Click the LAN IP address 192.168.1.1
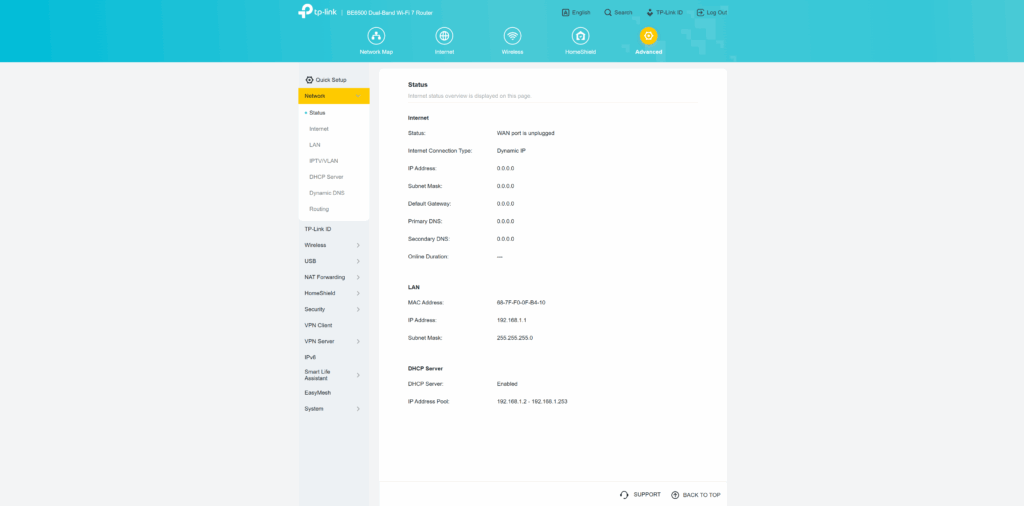1024x506 pixels. tap(512, 321)
